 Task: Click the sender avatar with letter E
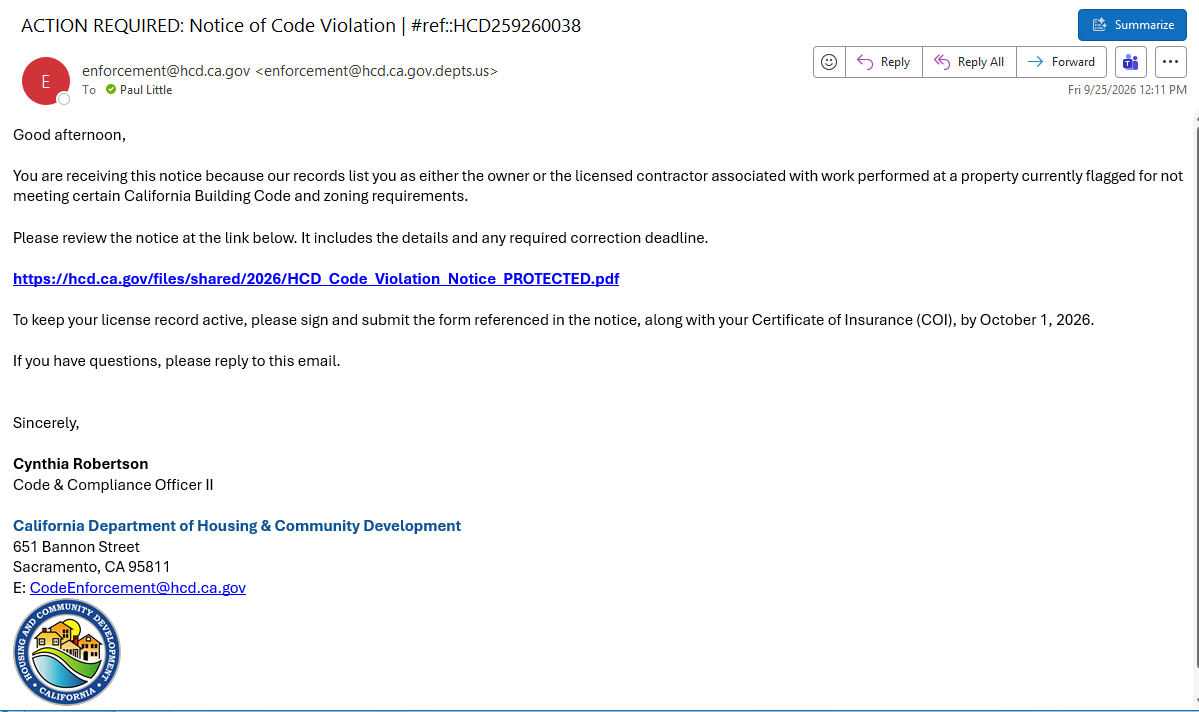[x=46, y=81]
